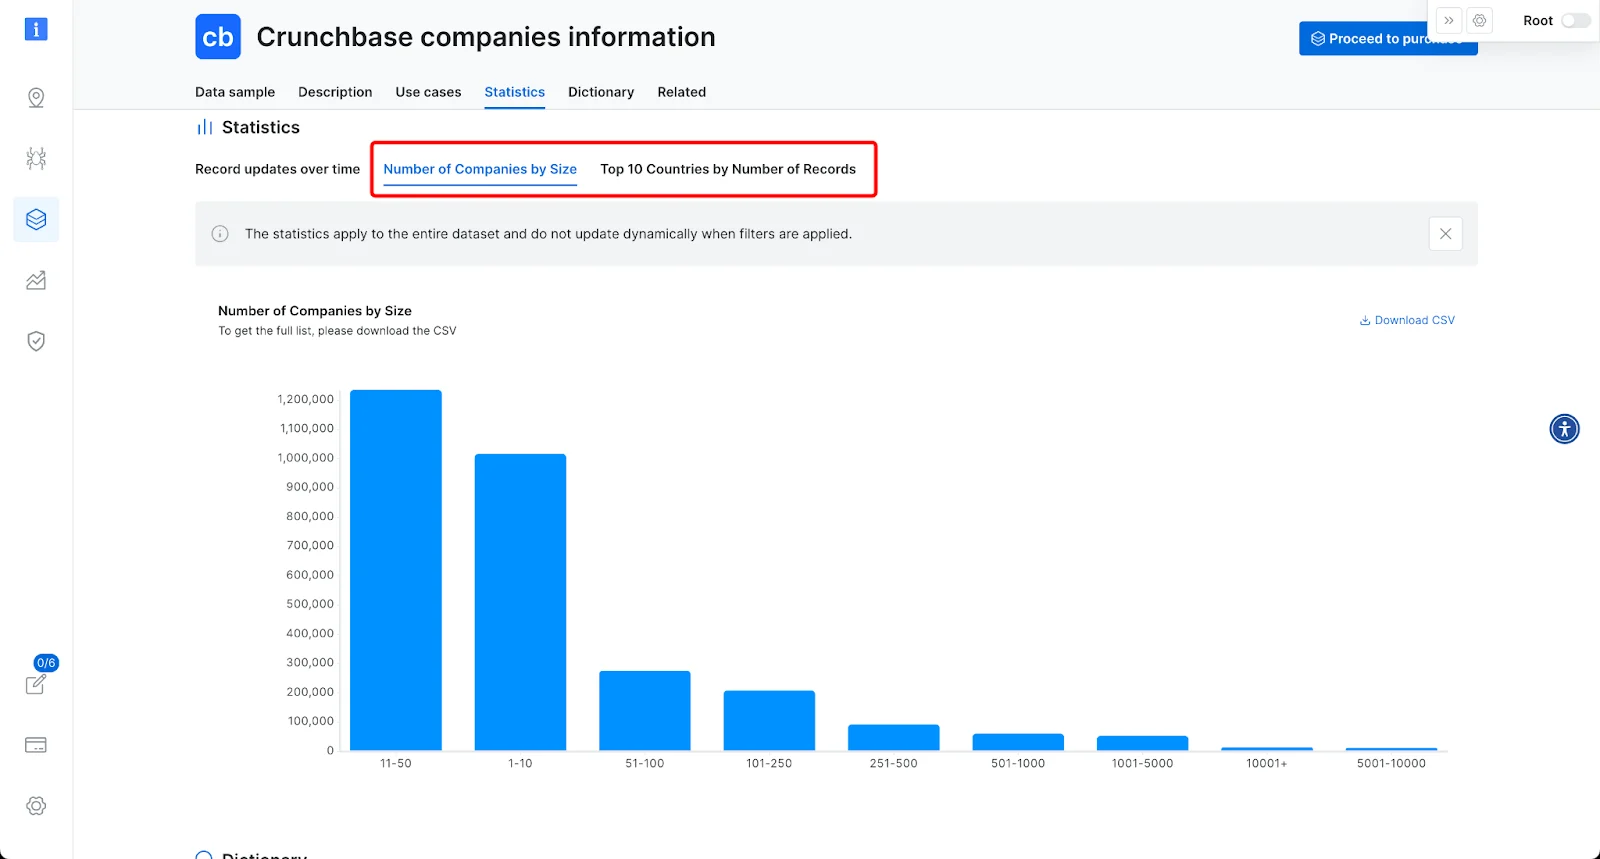Click the Crunchbase companies information title
Screen dimensions: 1600x859
point(486,37)
